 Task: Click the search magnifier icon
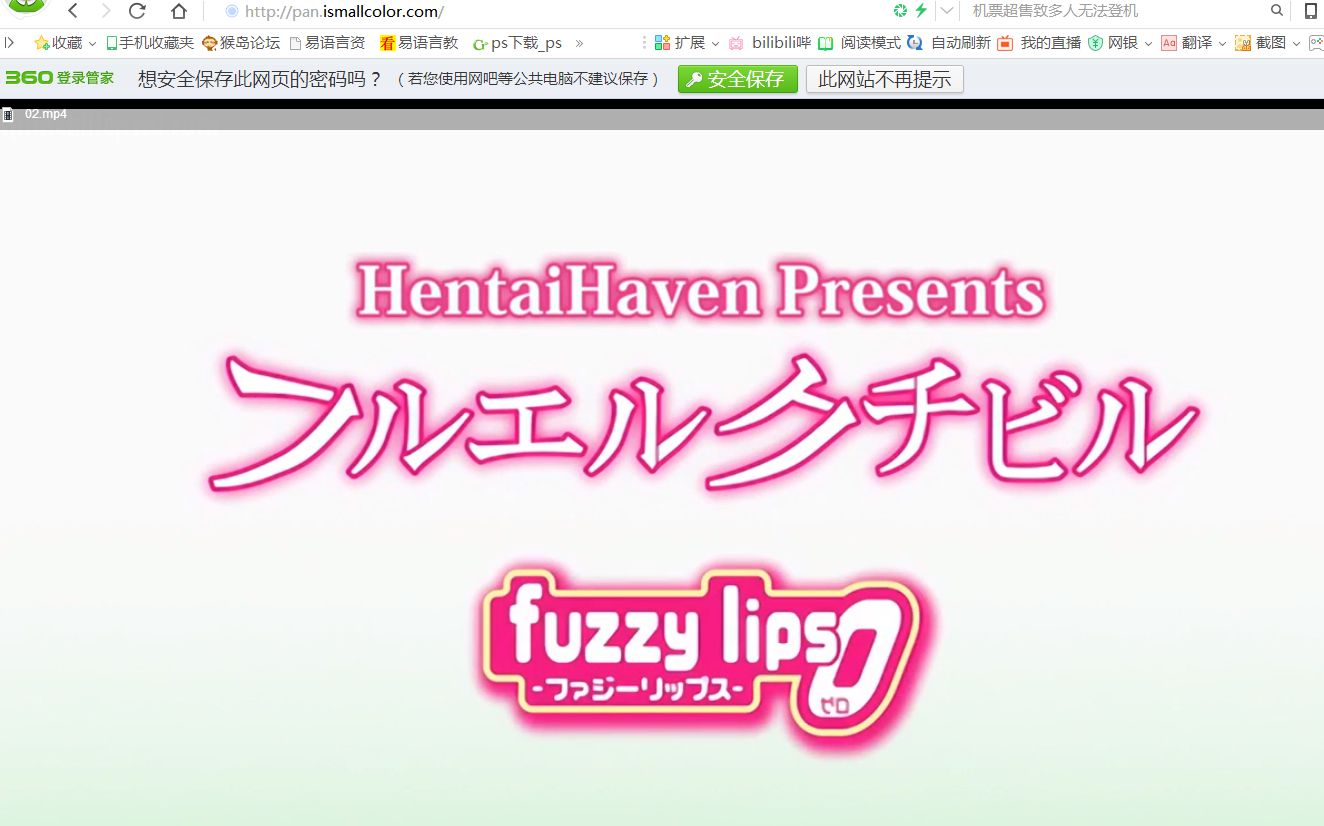click(x=1277, y=11)
